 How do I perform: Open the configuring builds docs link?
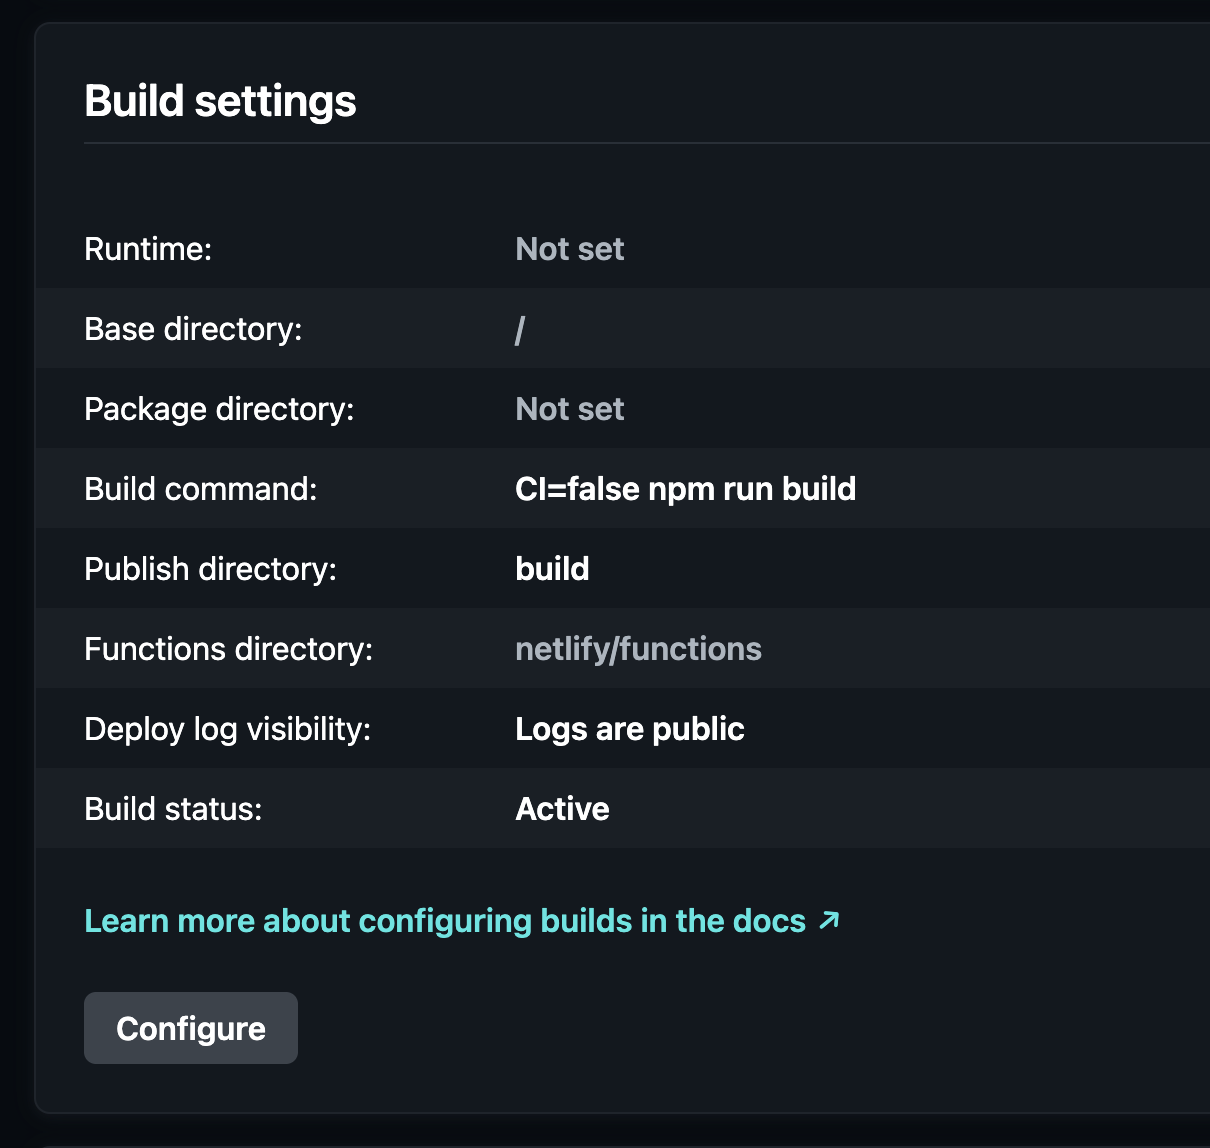pos(445,921)
